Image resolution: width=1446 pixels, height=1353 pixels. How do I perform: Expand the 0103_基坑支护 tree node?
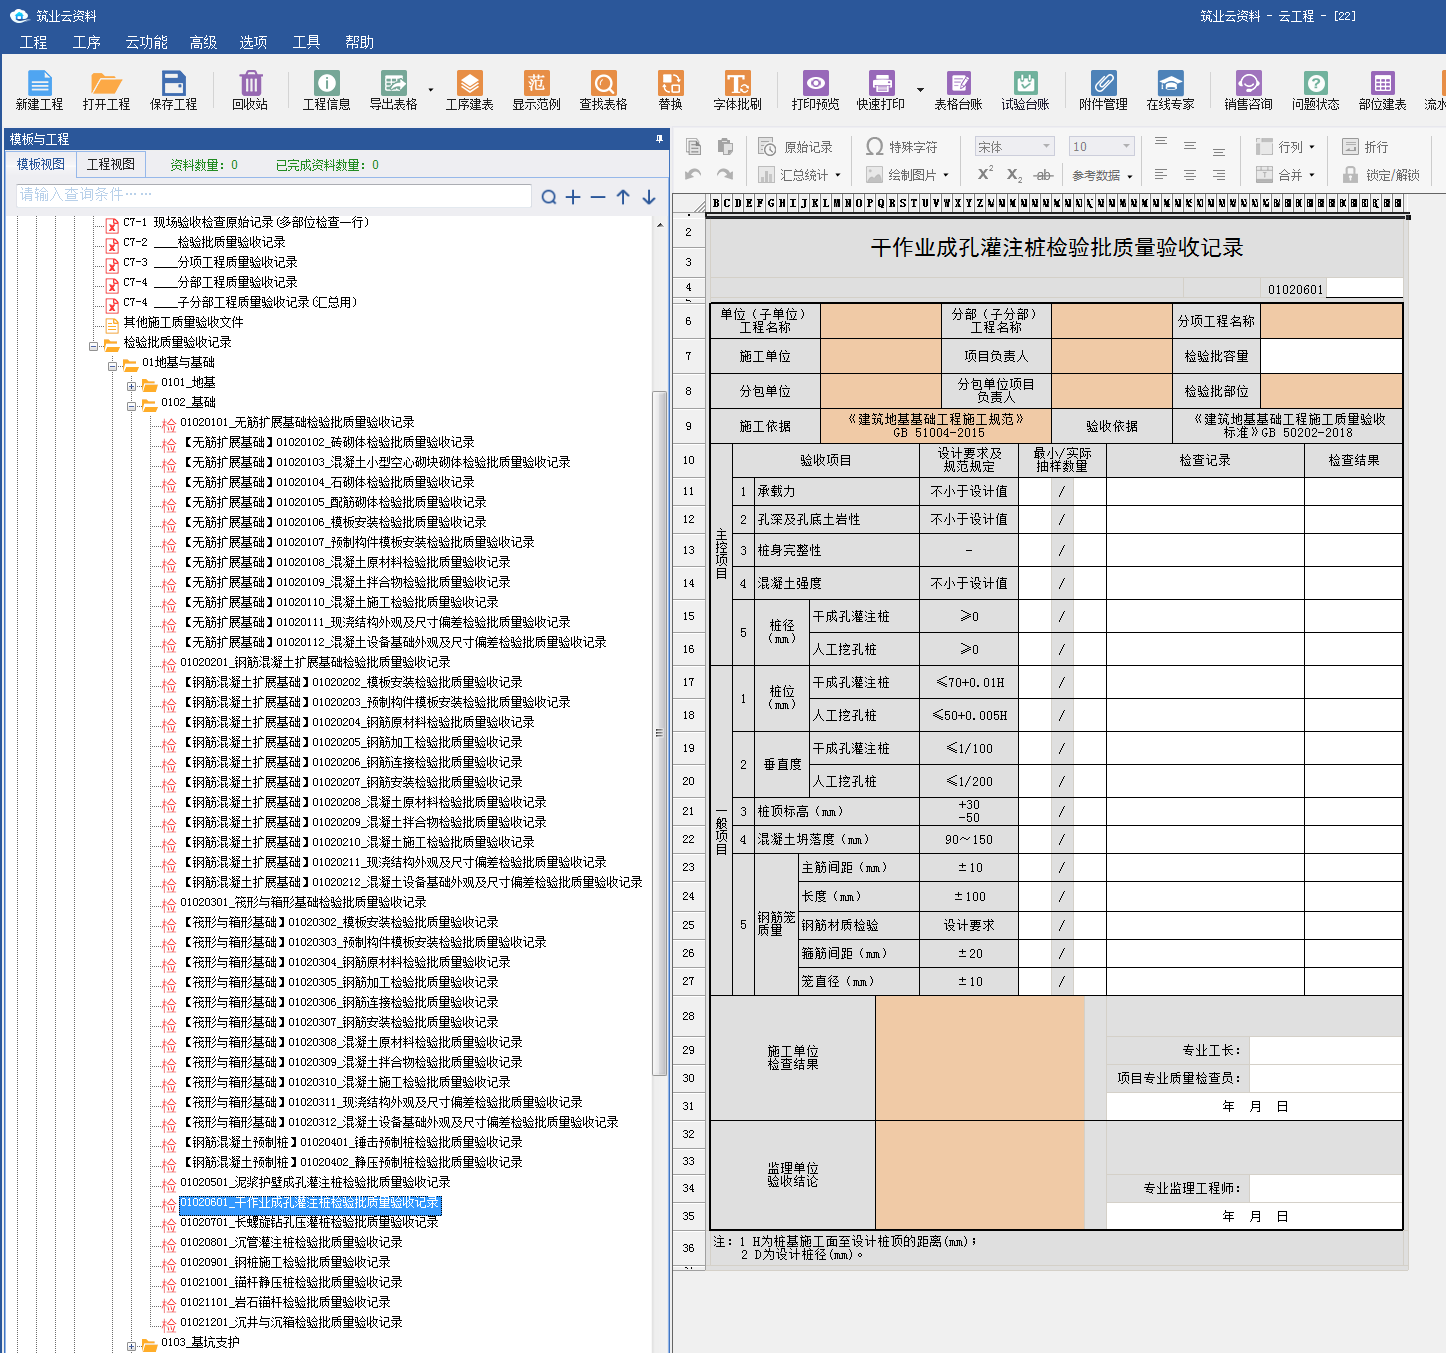coord(131,1346)
